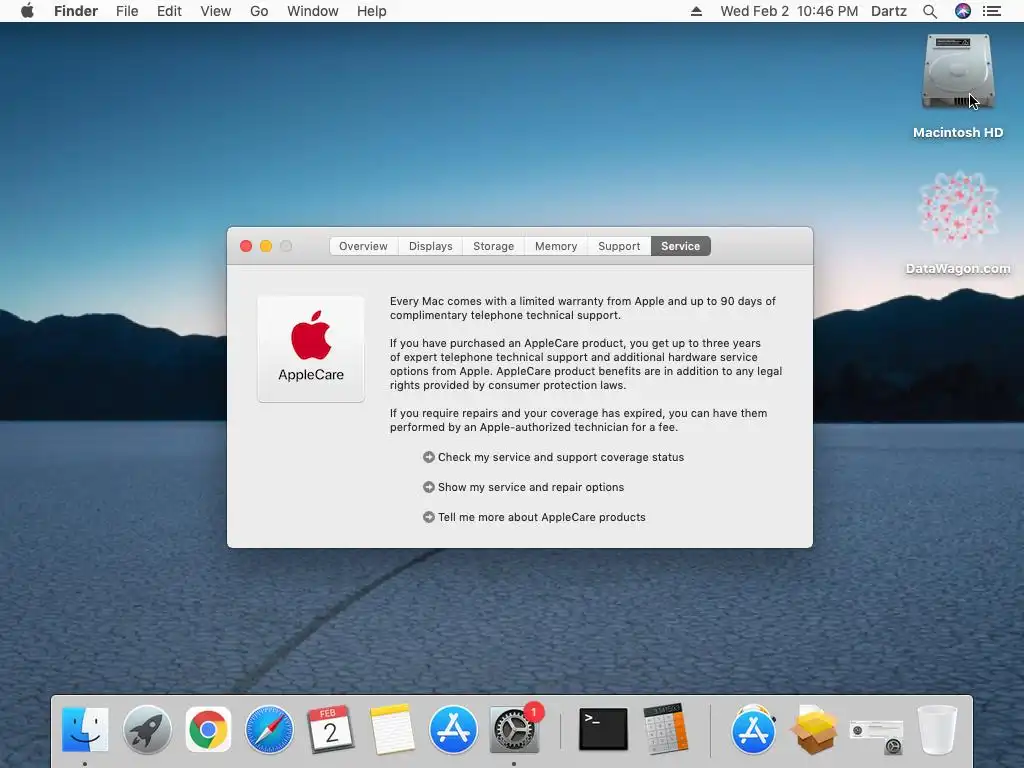Open the Apple menu
Screen dimensions: 1024x768
click(27, 11)
